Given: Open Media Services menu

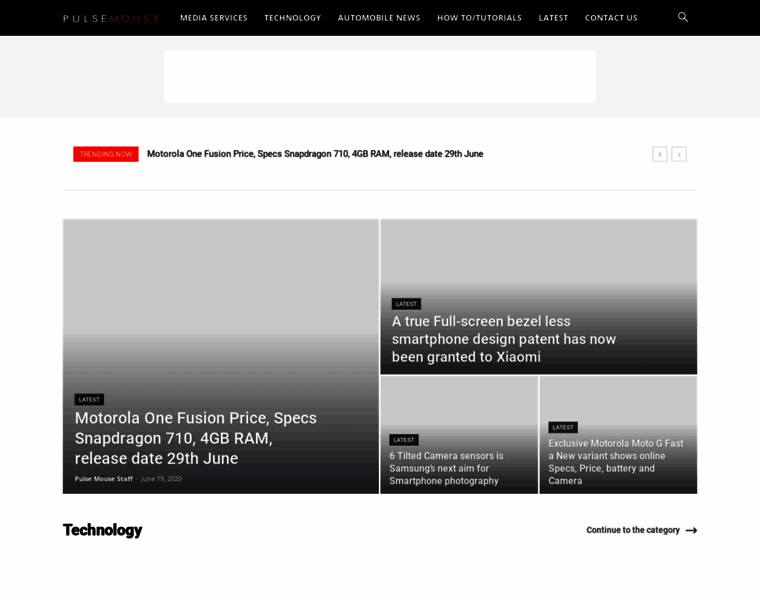Looking at the screenshot, I should click(x=214, y=18).
